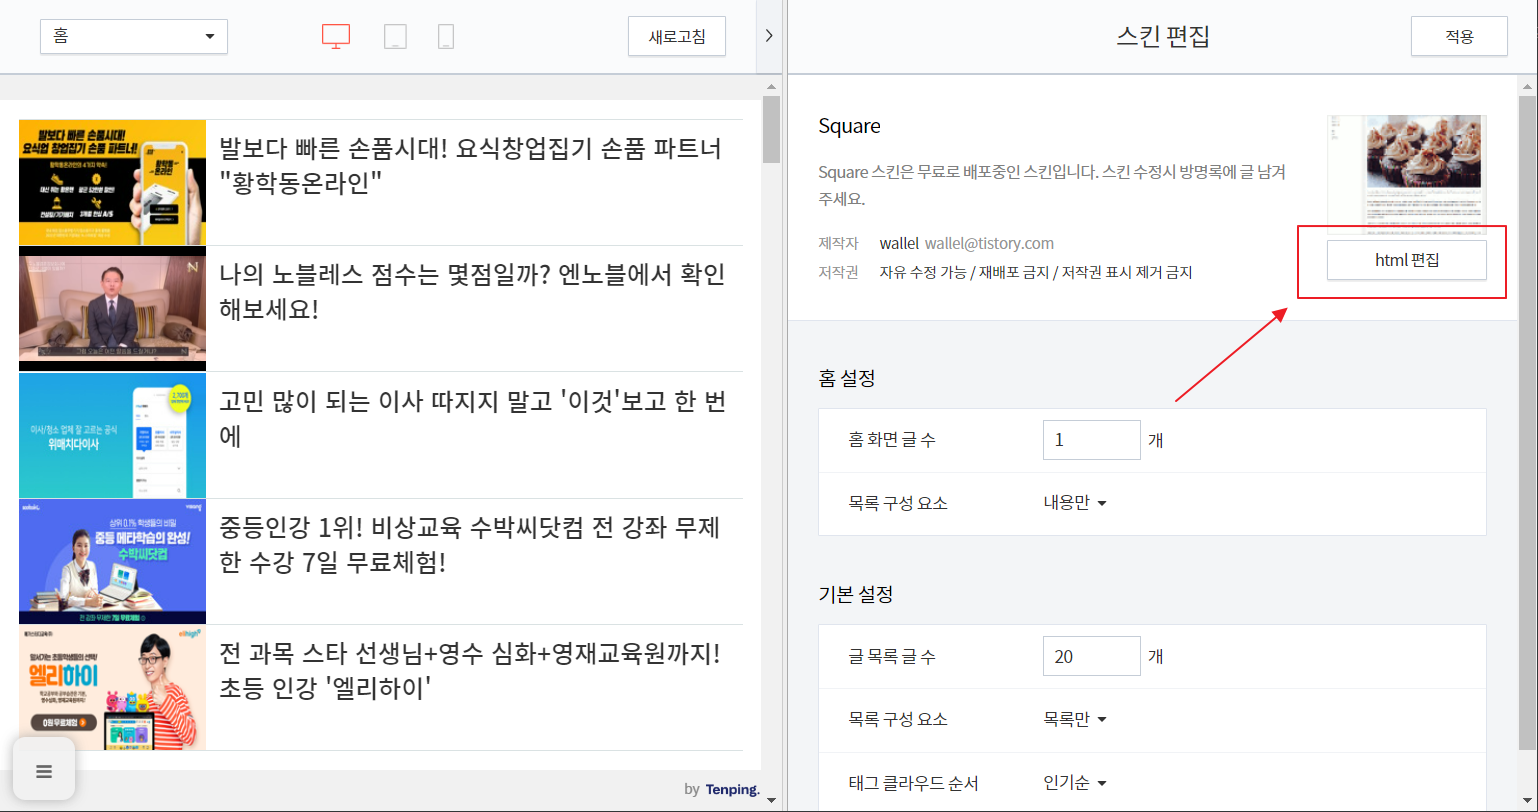Click the '홈 설정' section heading
Viewport: 1538px width, 812px height.
(847, 378)
